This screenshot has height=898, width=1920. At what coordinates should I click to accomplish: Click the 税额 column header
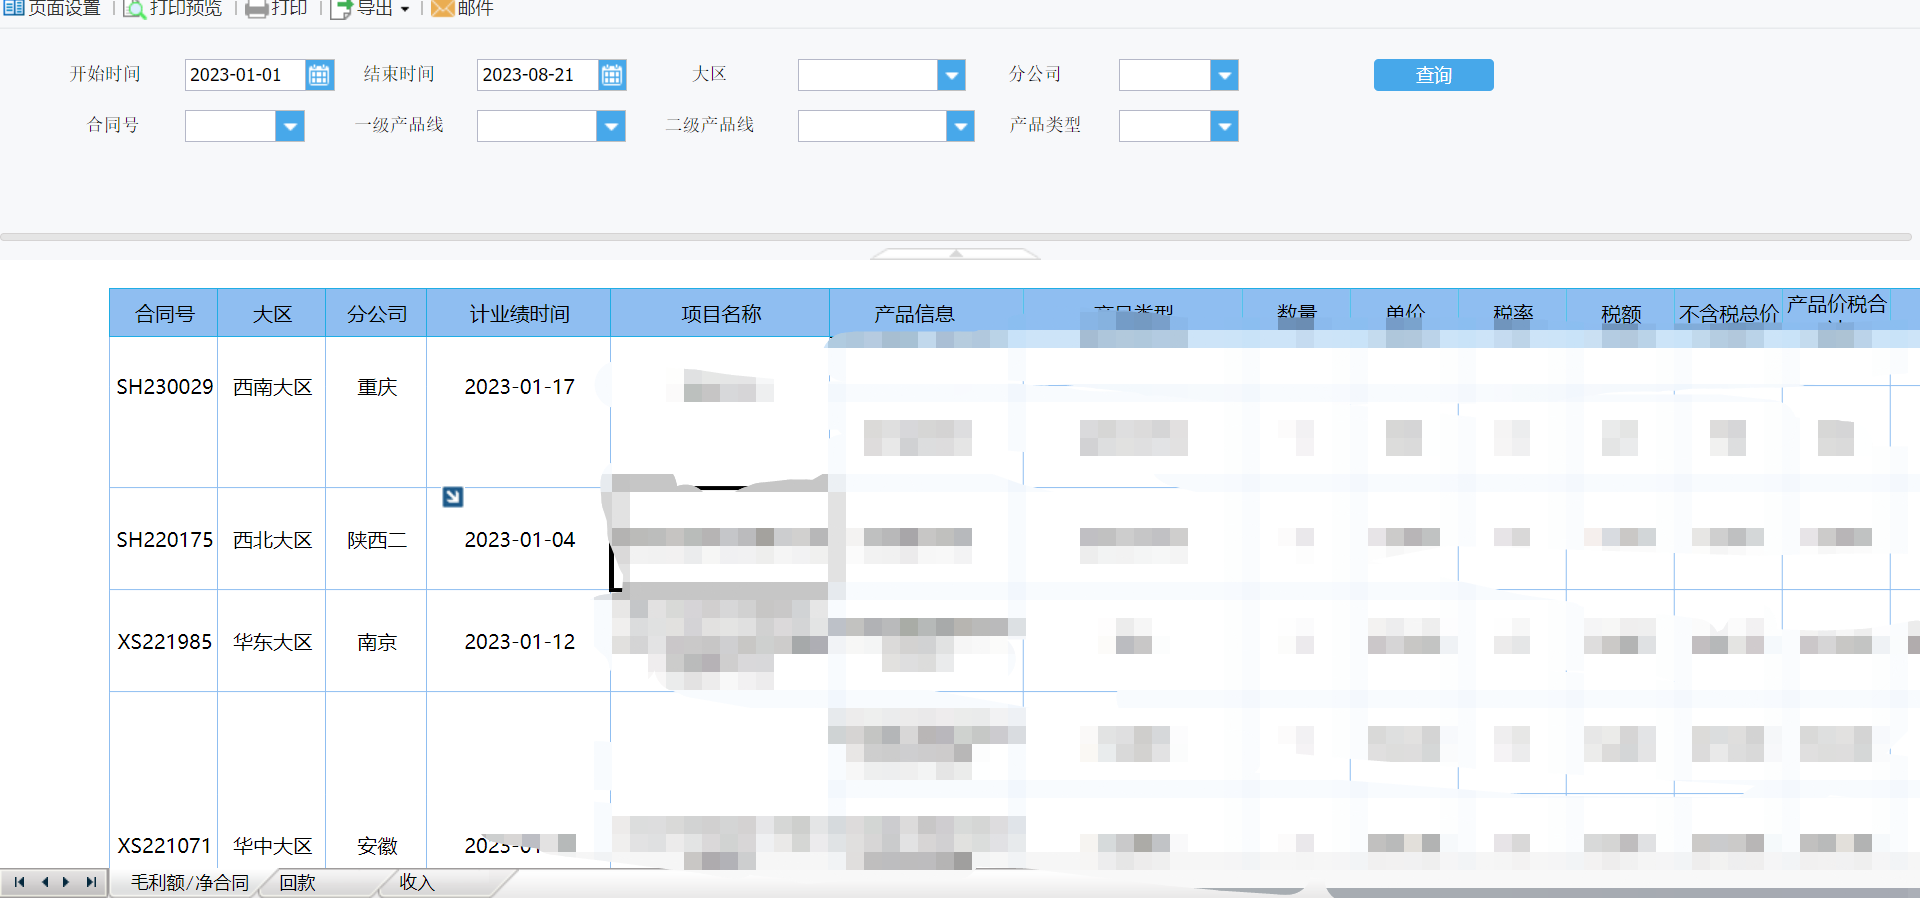click(x=1621, y=313)
